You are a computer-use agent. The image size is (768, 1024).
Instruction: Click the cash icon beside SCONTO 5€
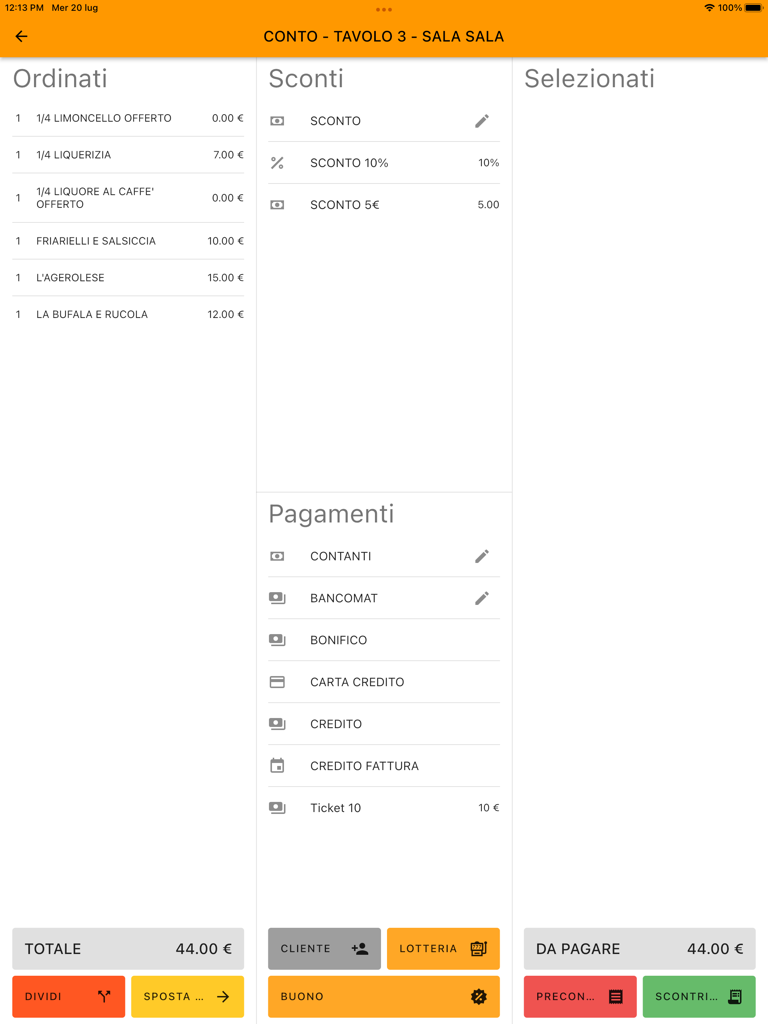click(278, 205)
